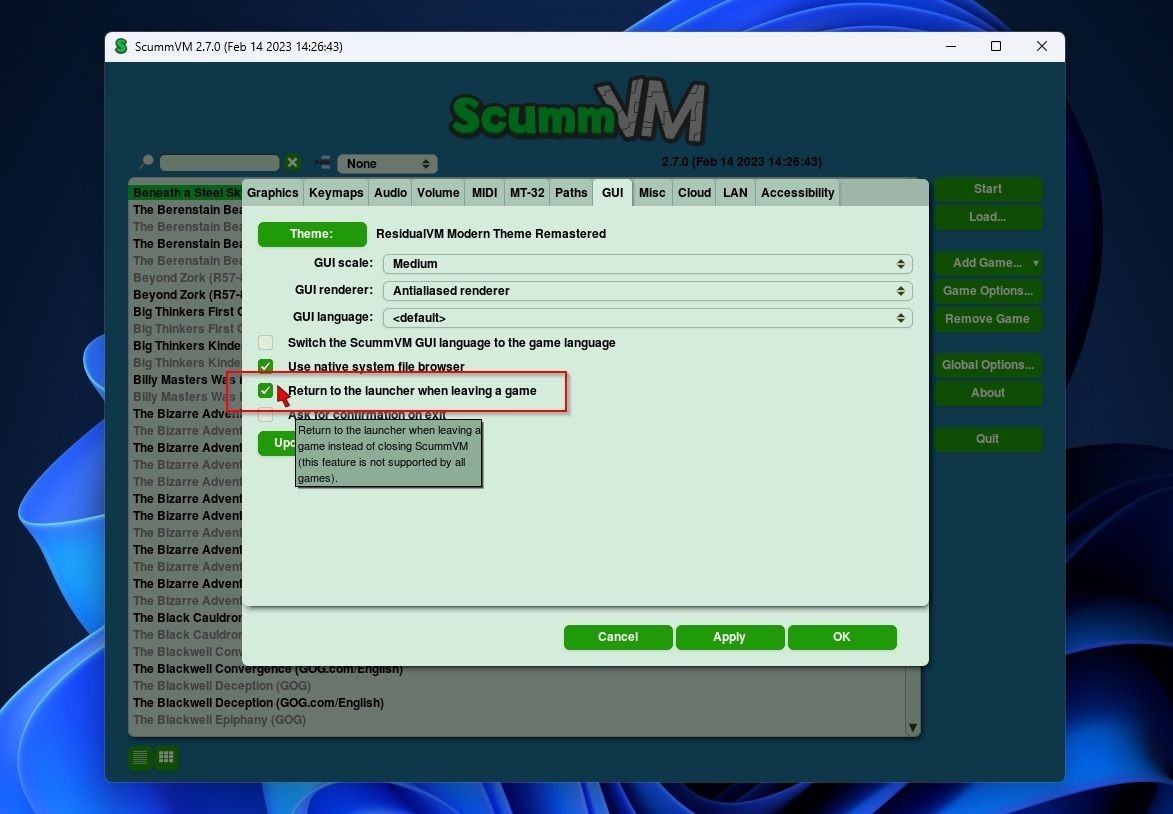This screenshot has width=1173, height=814.
Task: Enable Ask for confirmation on exit
Action: pos(266,414)
